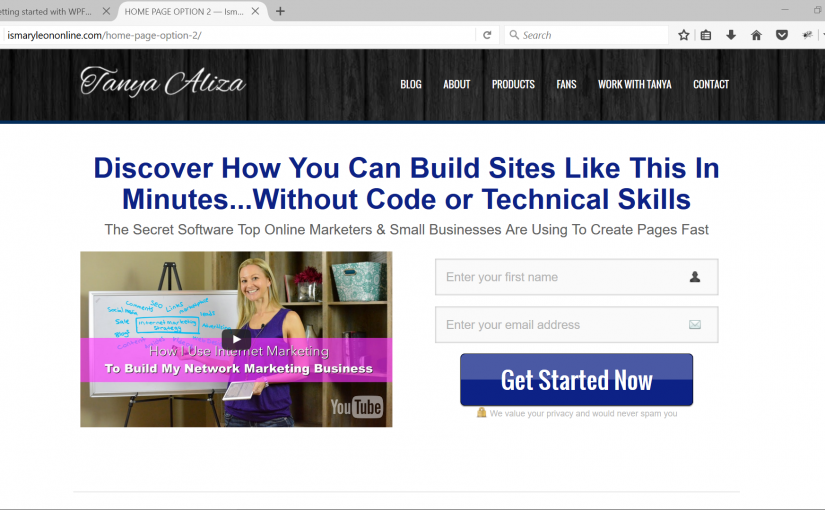This screenshot has height=510, width=825.
Task: Focus the first name input field
Action: pos(576,277)
